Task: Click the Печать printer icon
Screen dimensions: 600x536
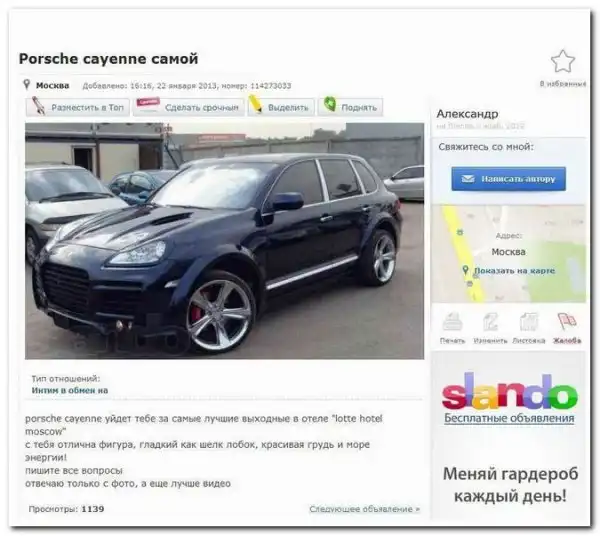Action: [452, 322]
